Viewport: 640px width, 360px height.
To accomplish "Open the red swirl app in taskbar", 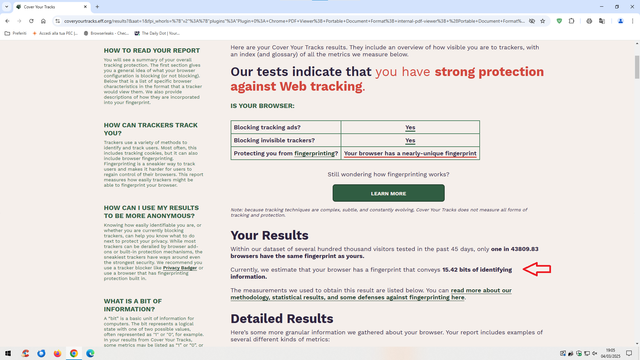I will point(25,353).
